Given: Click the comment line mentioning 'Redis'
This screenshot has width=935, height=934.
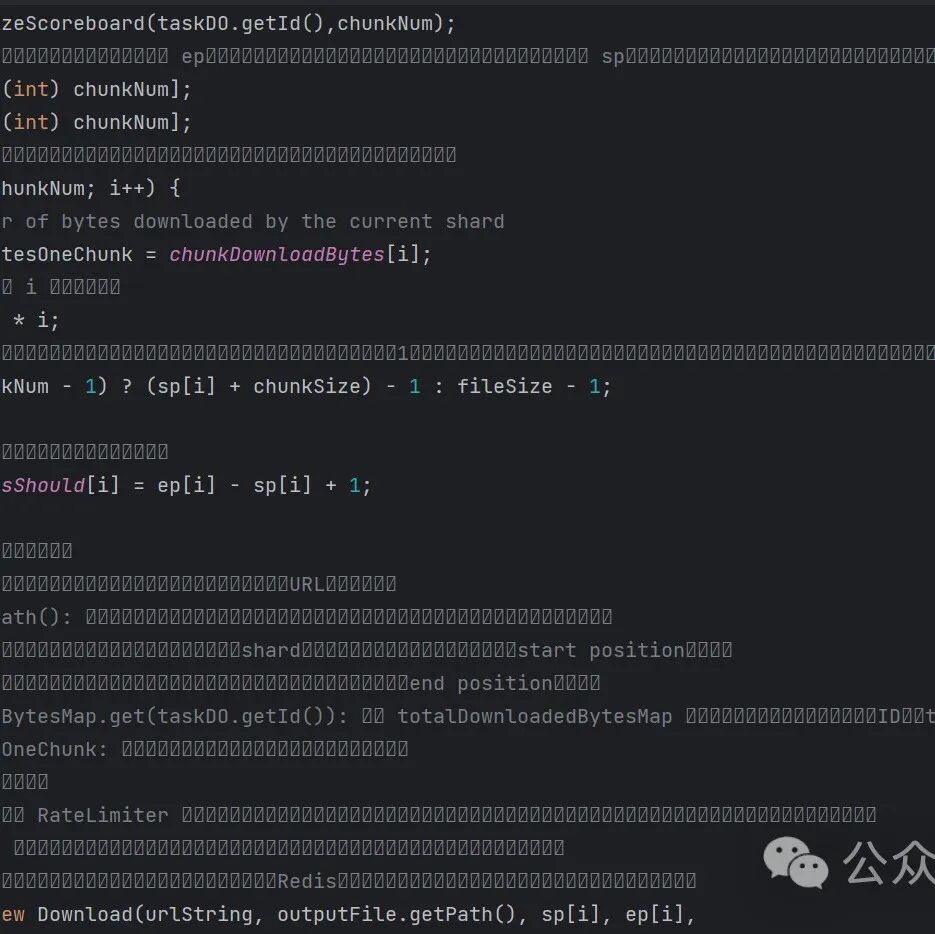Looking at the screenshot, I should tap(348, 880).
